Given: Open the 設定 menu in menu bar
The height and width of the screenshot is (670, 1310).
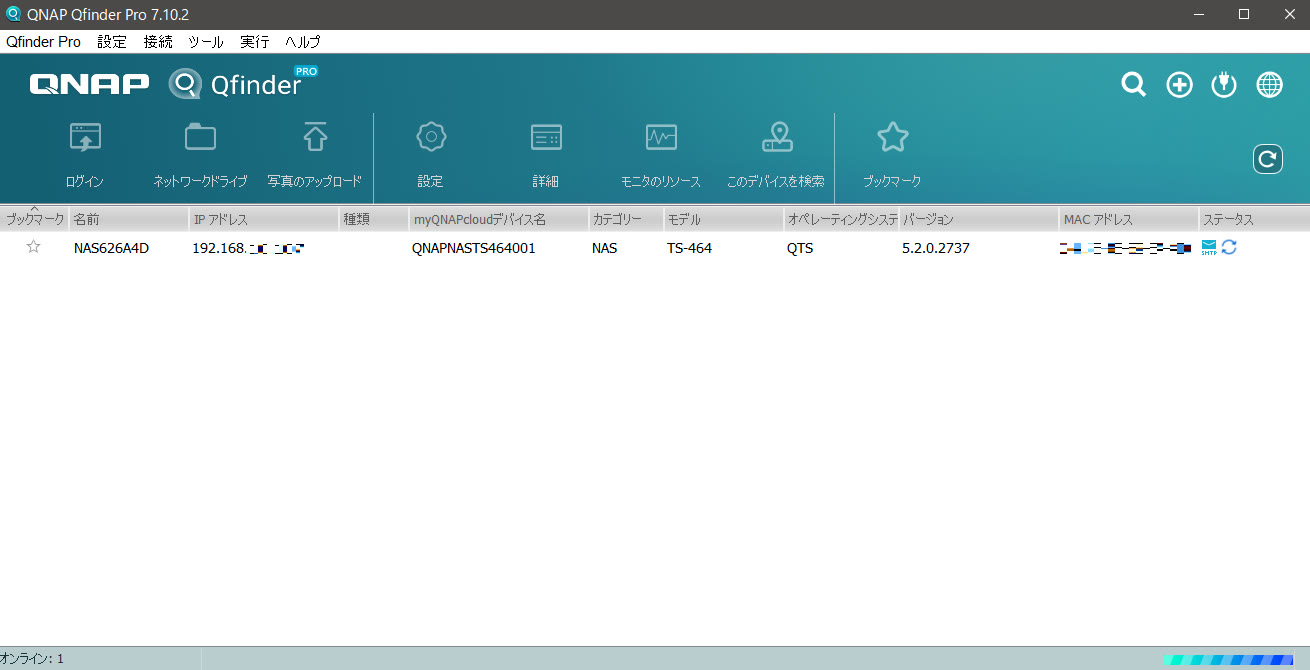Looking at the screenshot, I should (112, 42).
